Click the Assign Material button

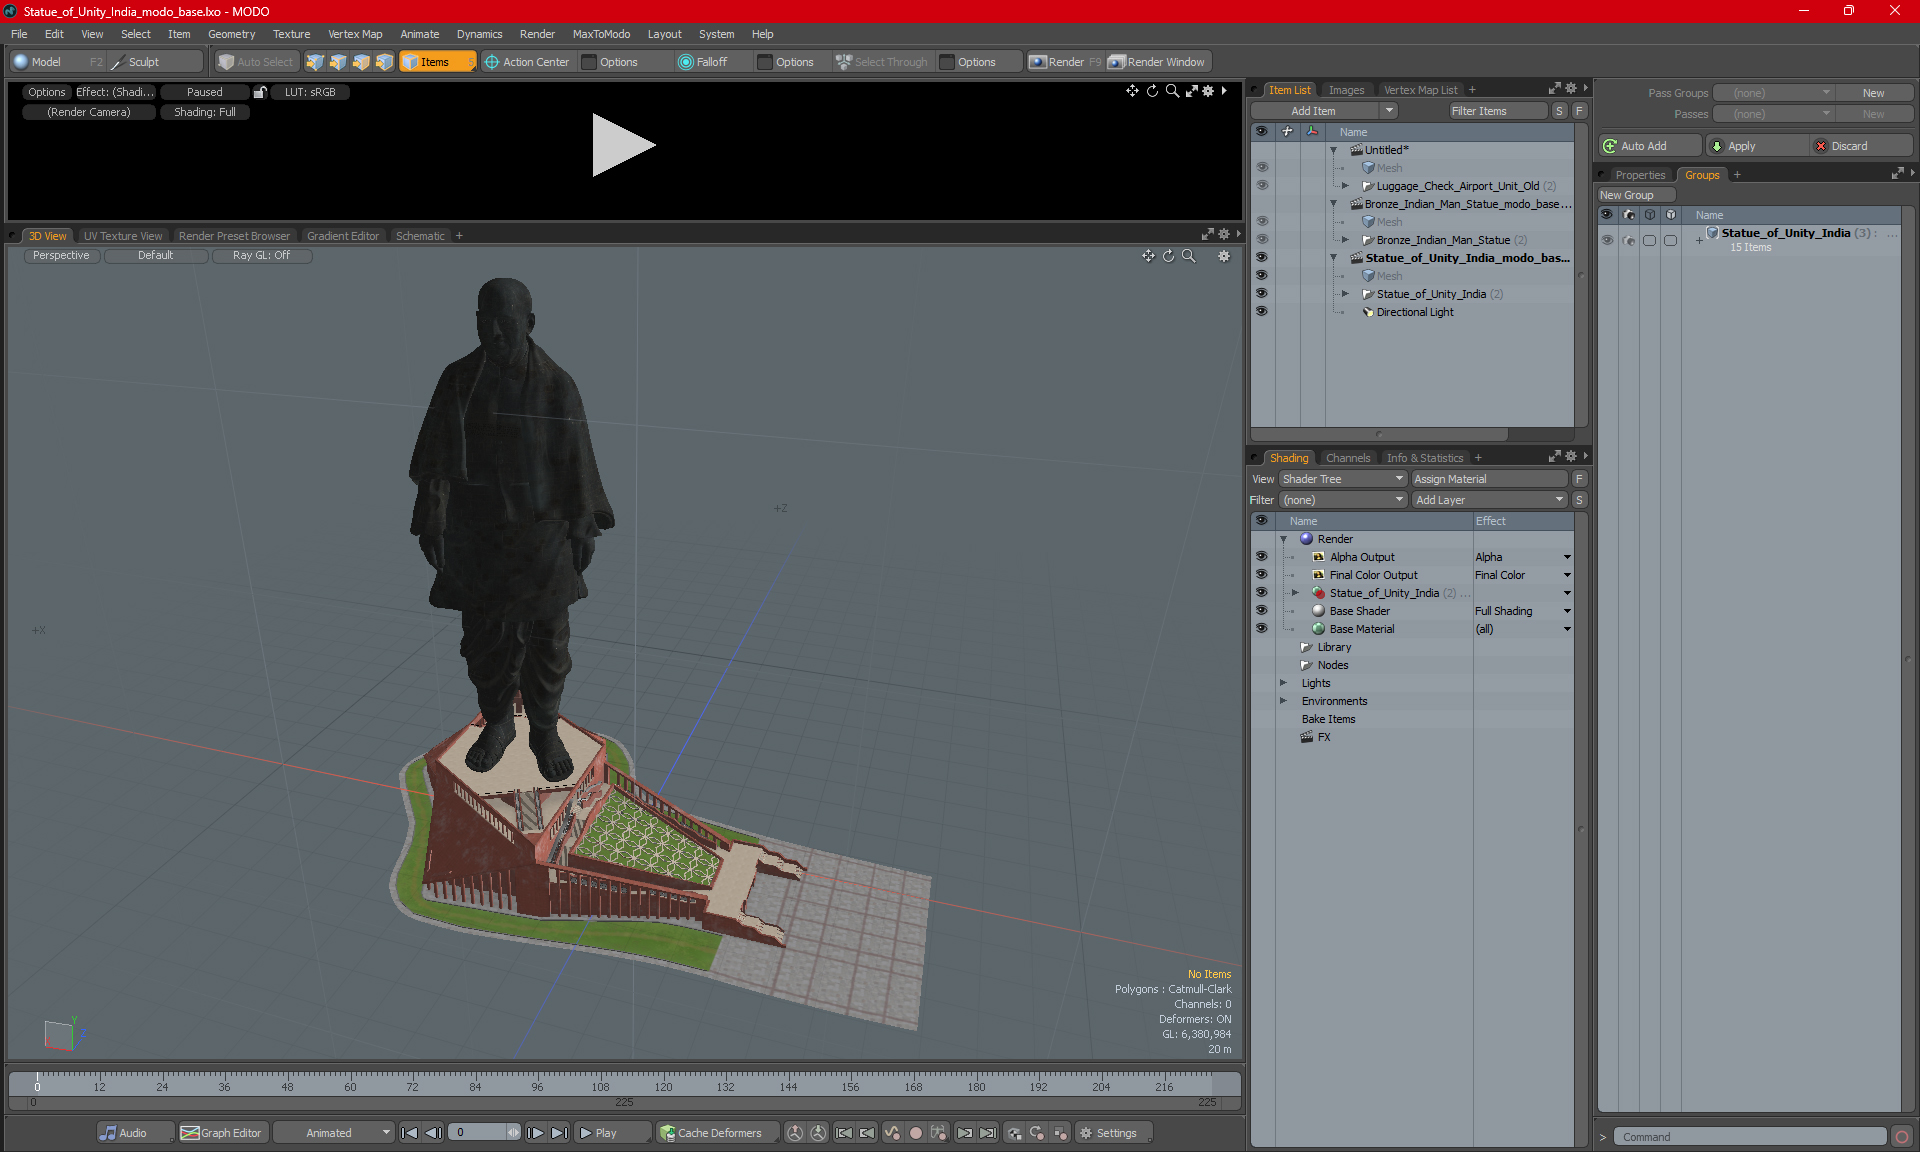pyautogui.click(x=1489, y=479)
